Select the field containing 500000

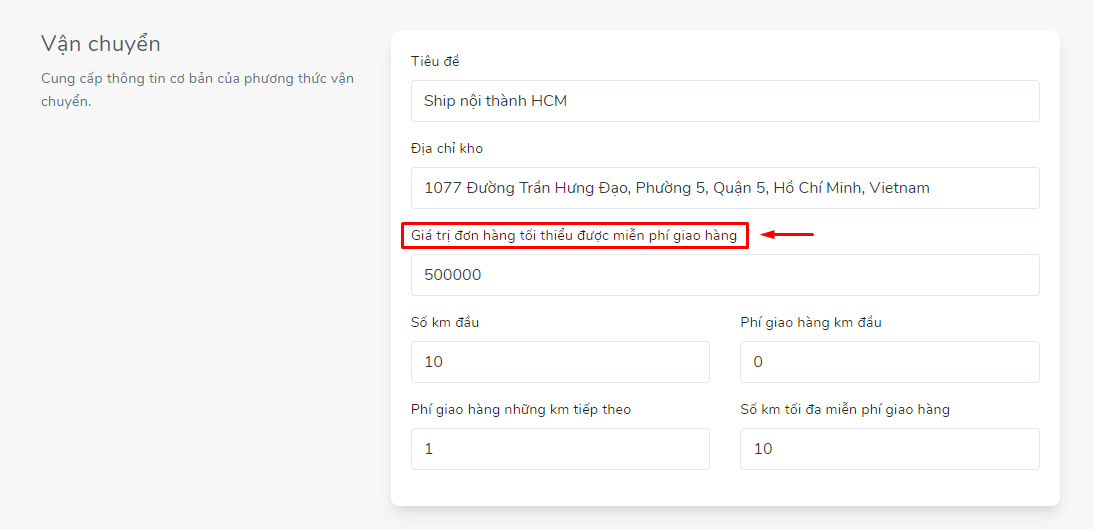[725, 275]
